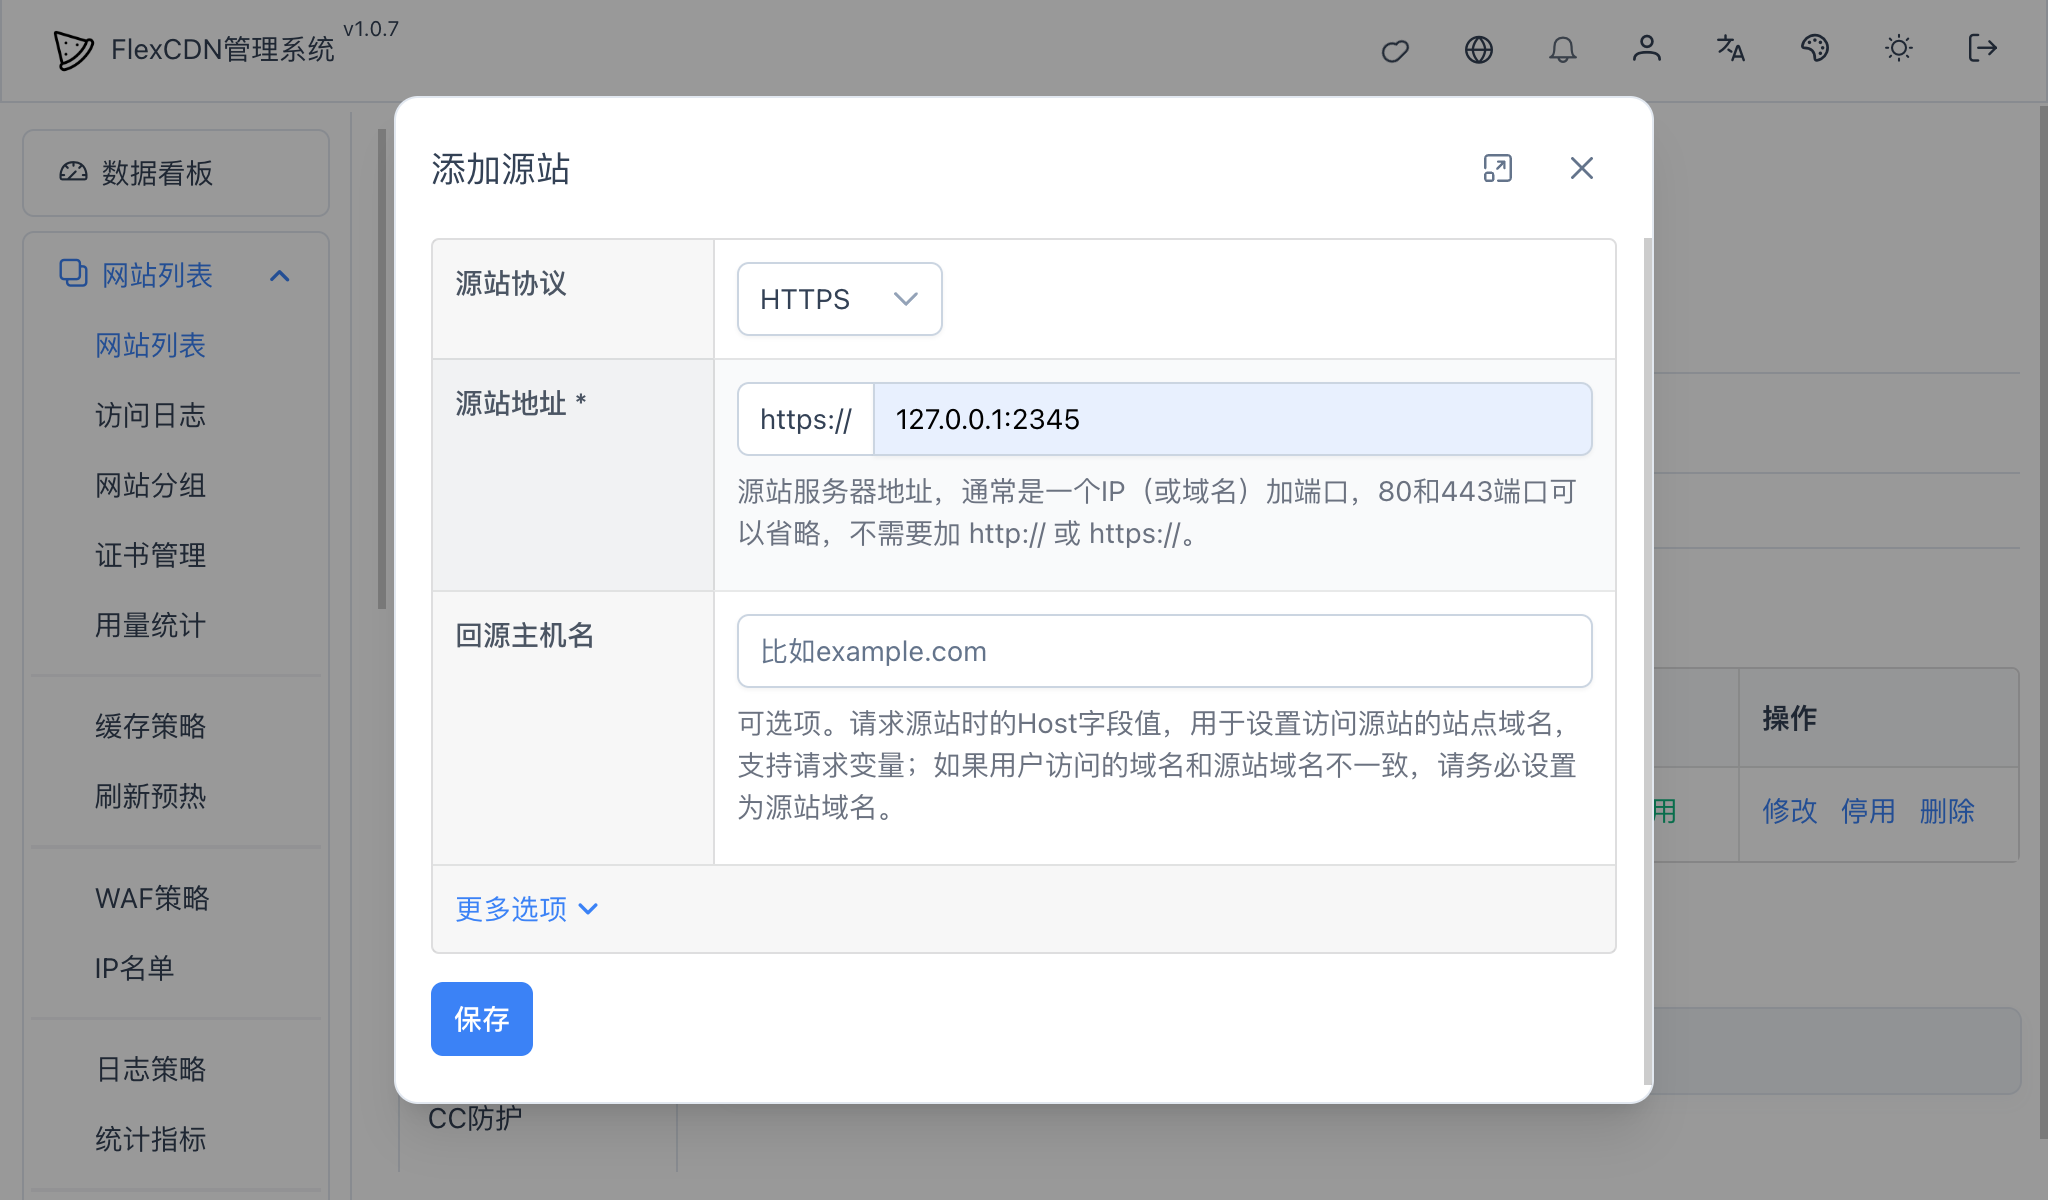Click the globe icon in the header
This screenshot has width=2048, height=1200.
tap(1479, 49)
